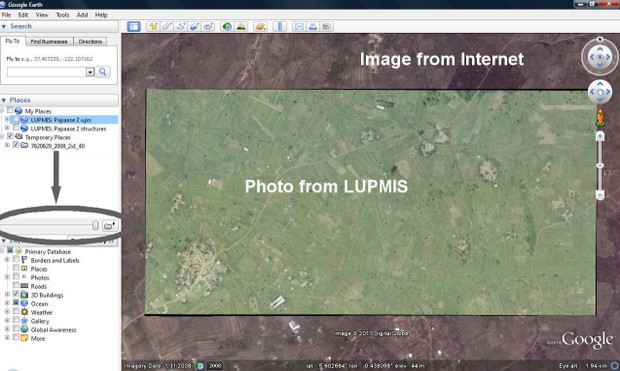Click the Add Image Overlay icon
Image resolution: width=620 pixels, height=371 pixels.
[x=194, y=26]
